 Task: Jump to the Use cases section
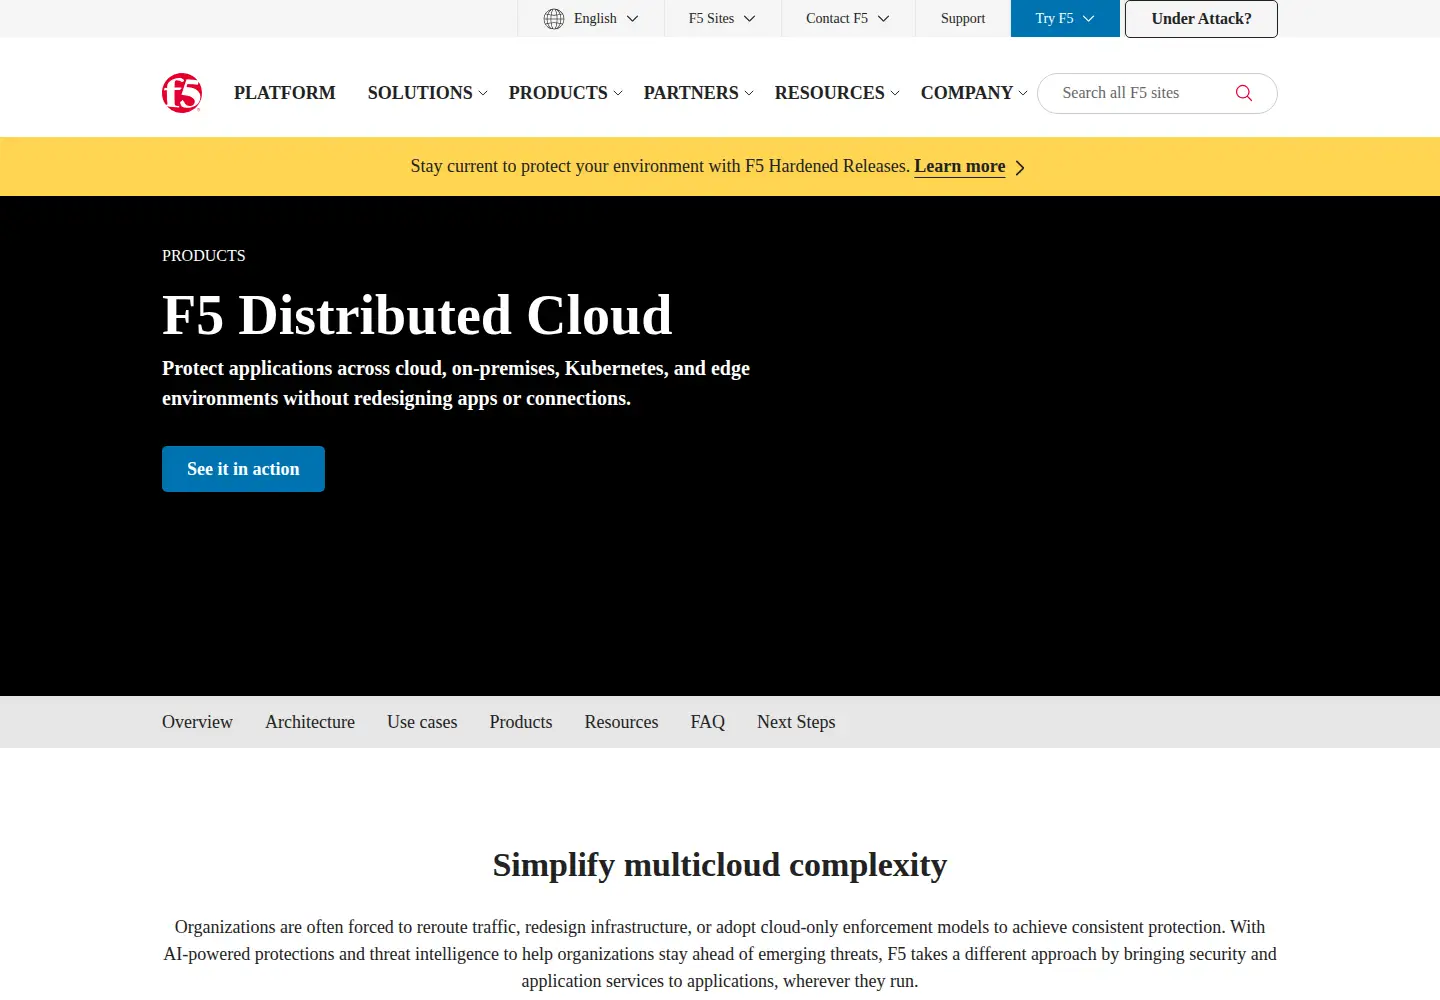422,722
